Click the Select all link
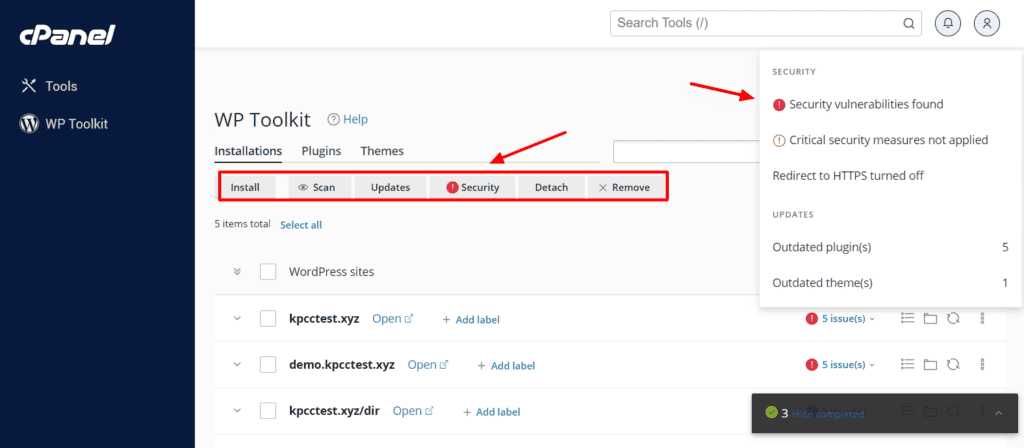Screen dimensions: 1024x448 301,225
